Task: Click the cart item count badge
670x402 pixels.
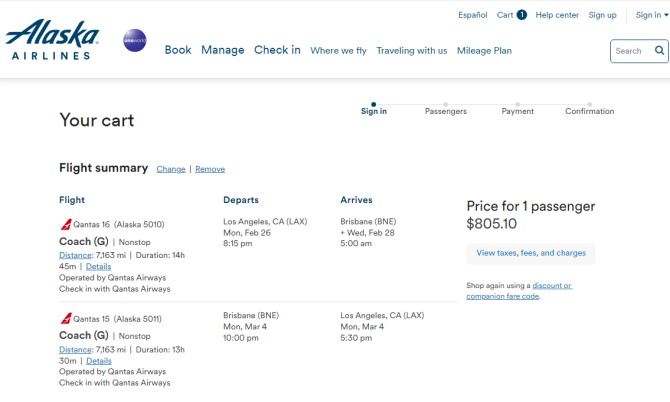Action: 522,15
